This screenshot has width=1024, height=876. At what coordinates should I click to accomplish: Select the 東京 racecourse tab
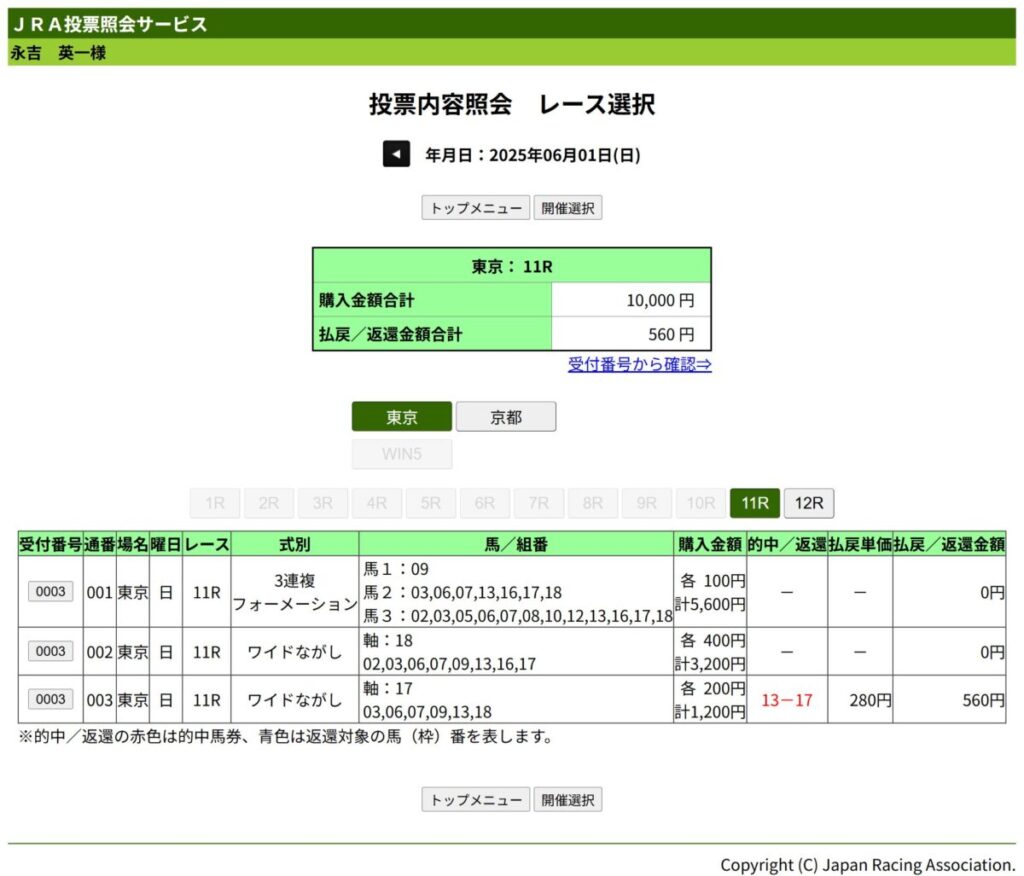[x=402, y=417]
